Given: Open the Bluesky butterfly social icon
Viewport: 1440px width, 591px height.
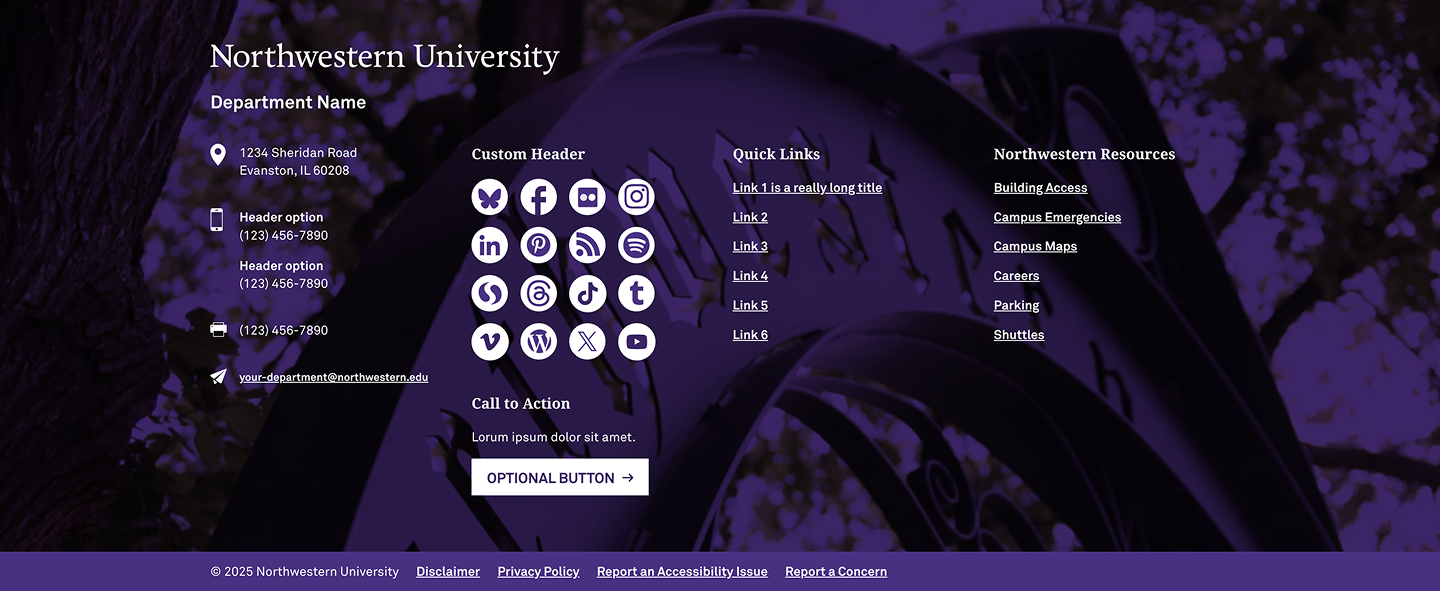Looking at the screenshot, I should (x=490, y=197).
